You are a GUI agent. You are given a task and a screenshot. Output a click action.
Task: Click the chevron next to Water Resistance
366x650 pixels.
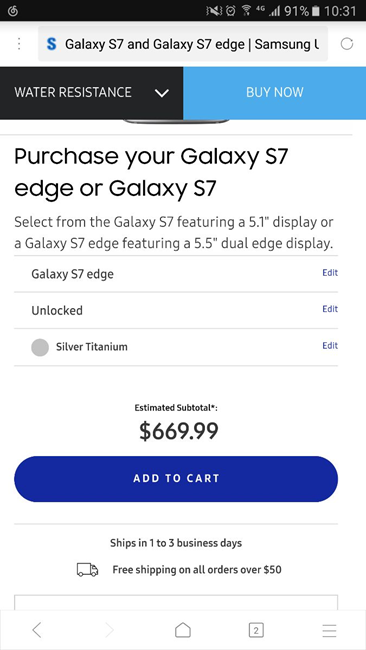point(162,93)
